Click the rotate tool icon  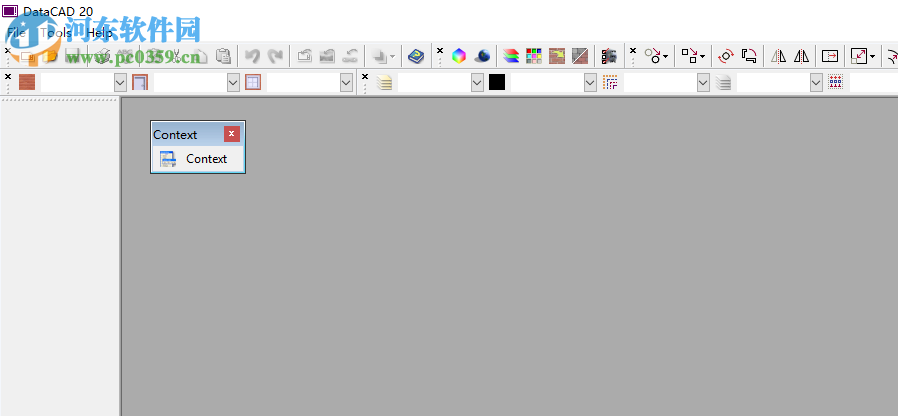[726, 56]
